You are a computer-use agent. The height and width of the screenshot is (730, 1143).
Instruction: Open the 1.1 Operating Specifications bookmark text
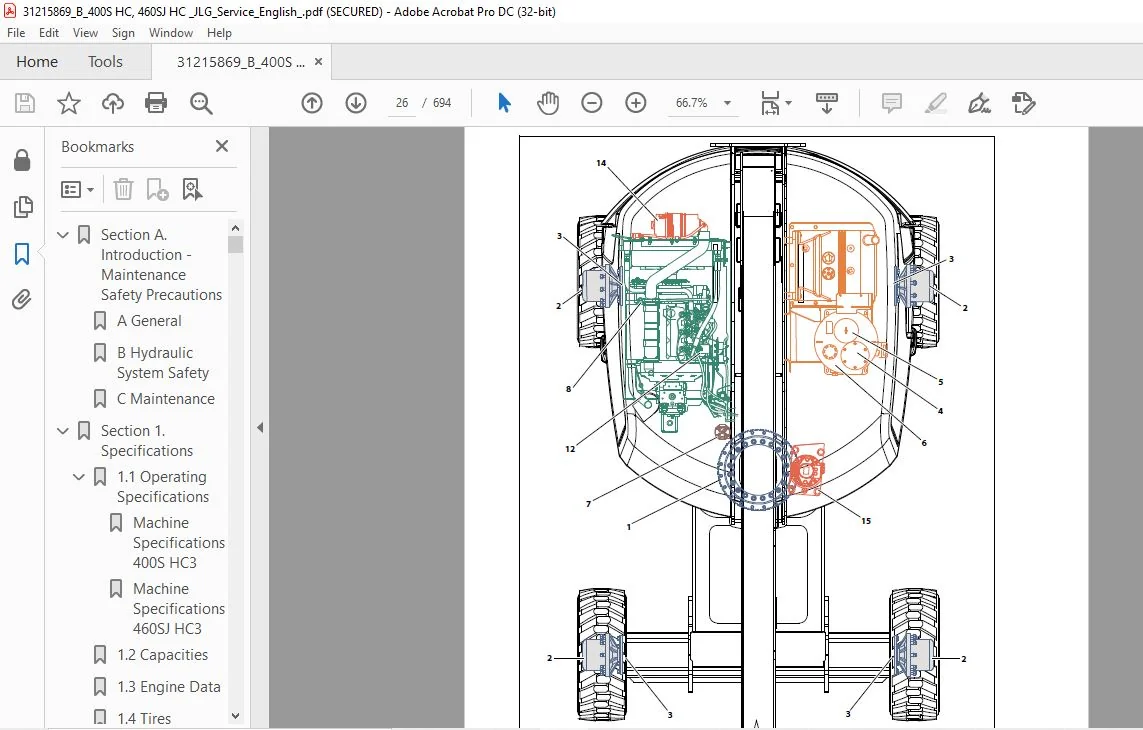[x=163, y=486]
